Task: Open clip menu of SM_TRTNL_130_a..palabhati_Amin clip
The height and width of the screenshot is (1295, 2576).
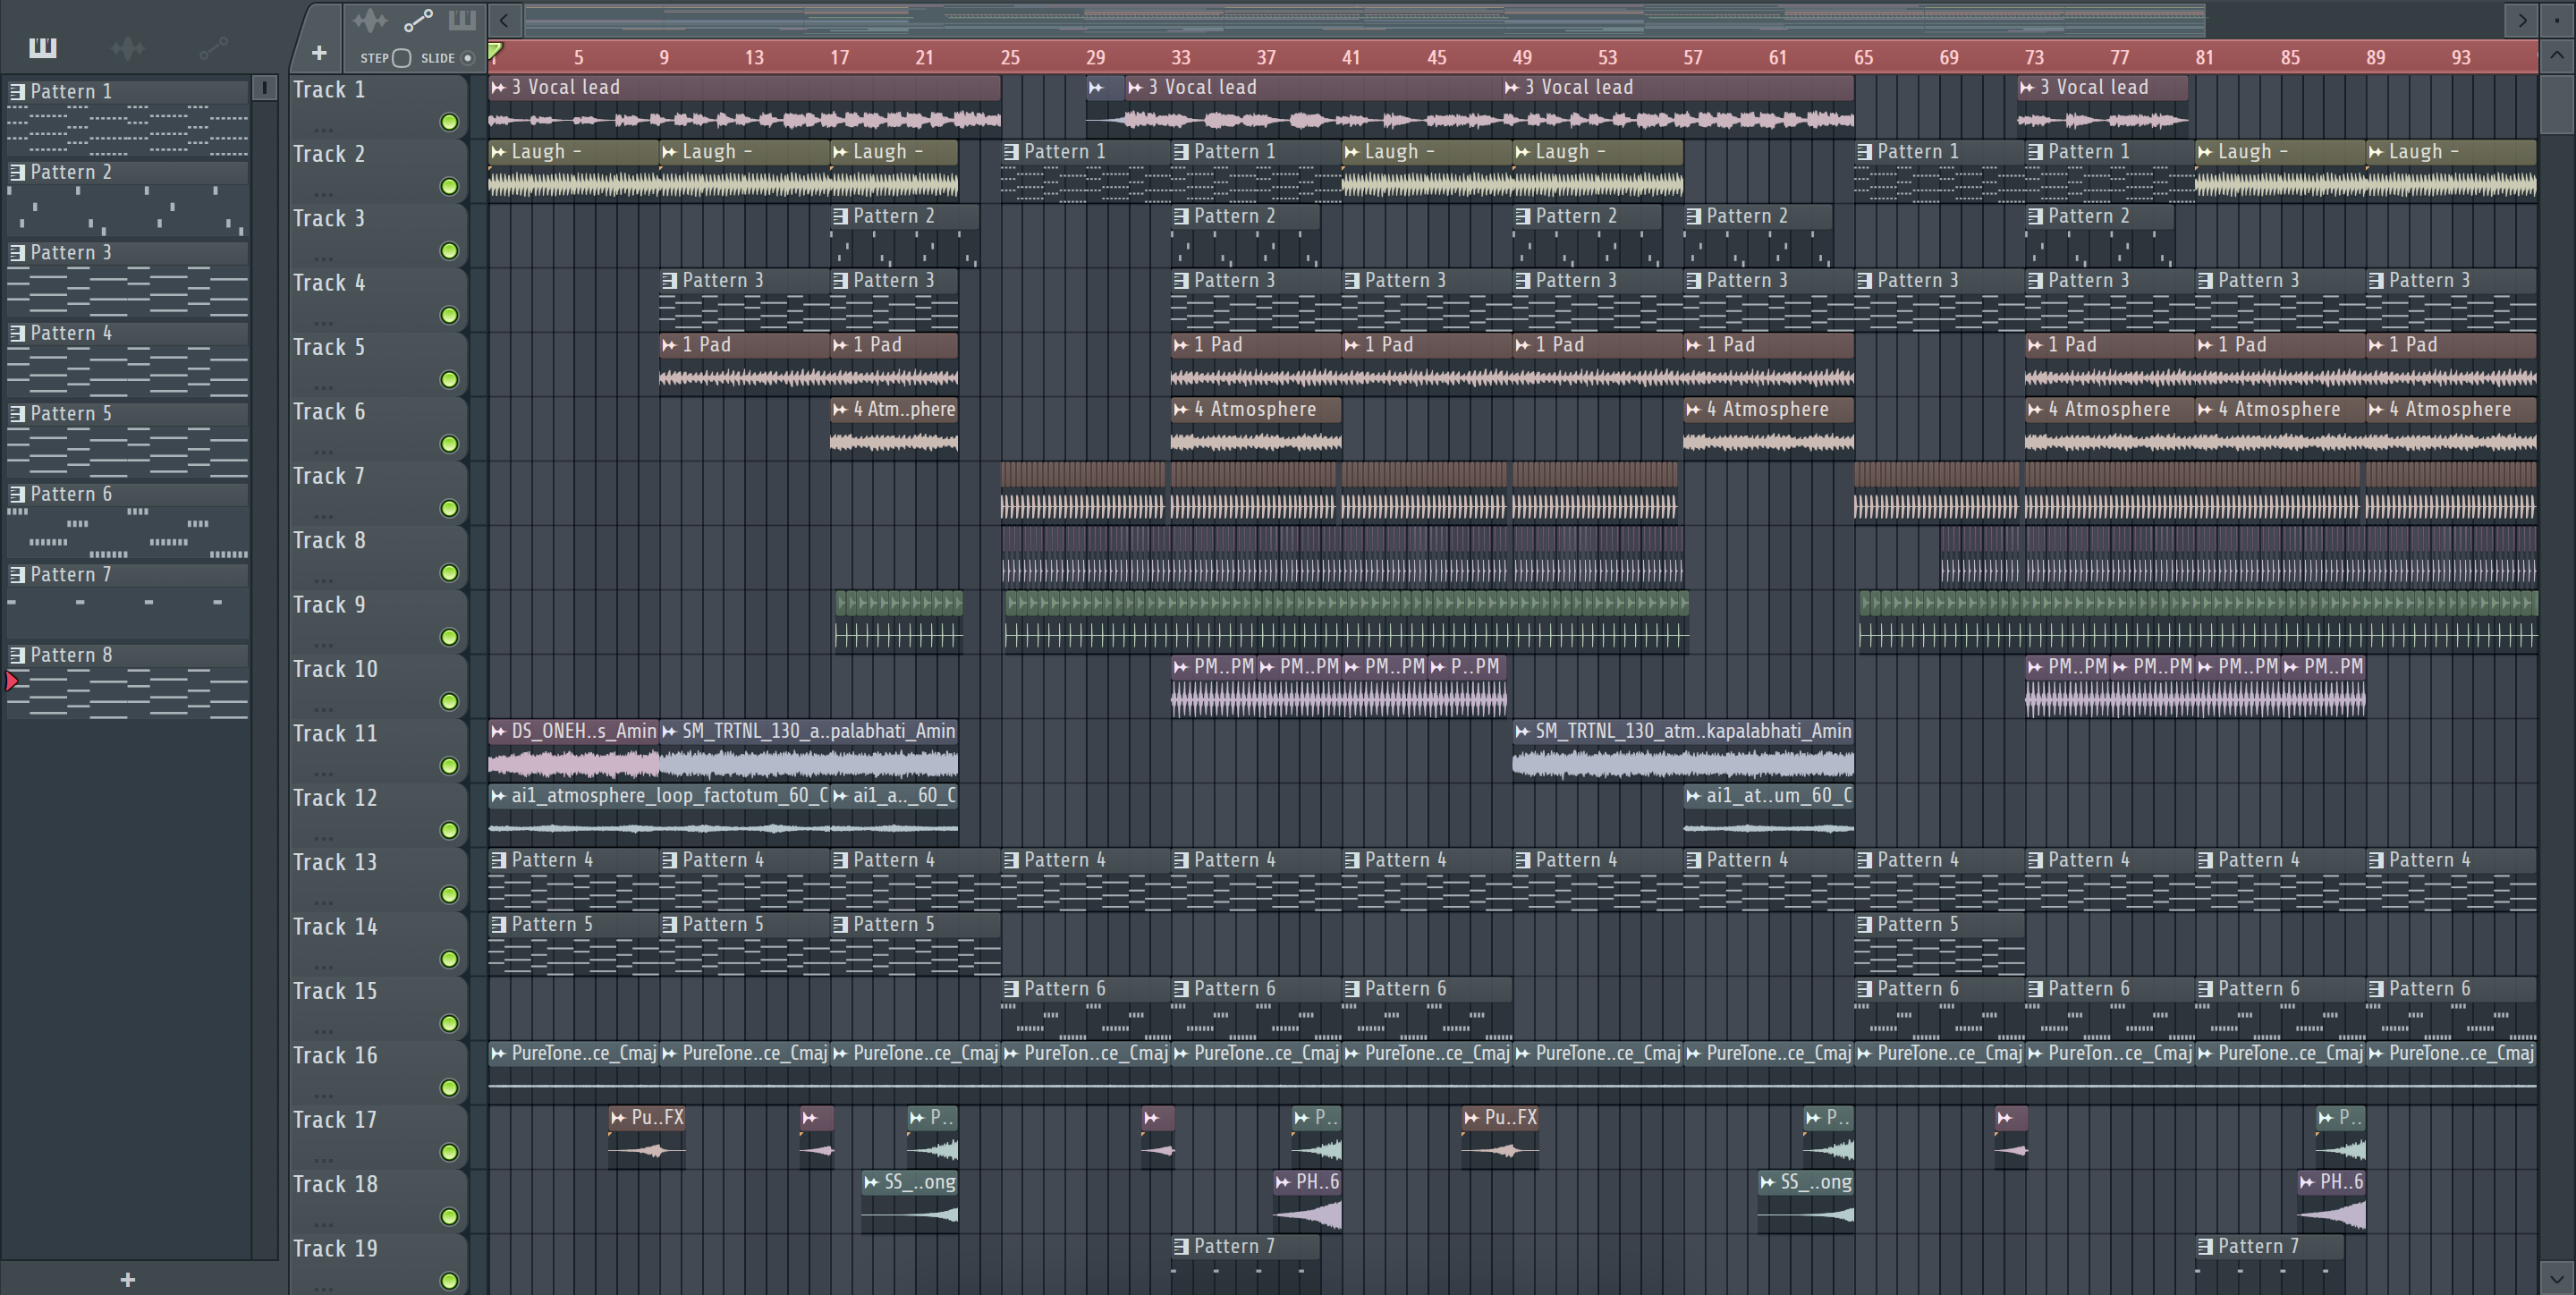Action: tap(669, 731)
